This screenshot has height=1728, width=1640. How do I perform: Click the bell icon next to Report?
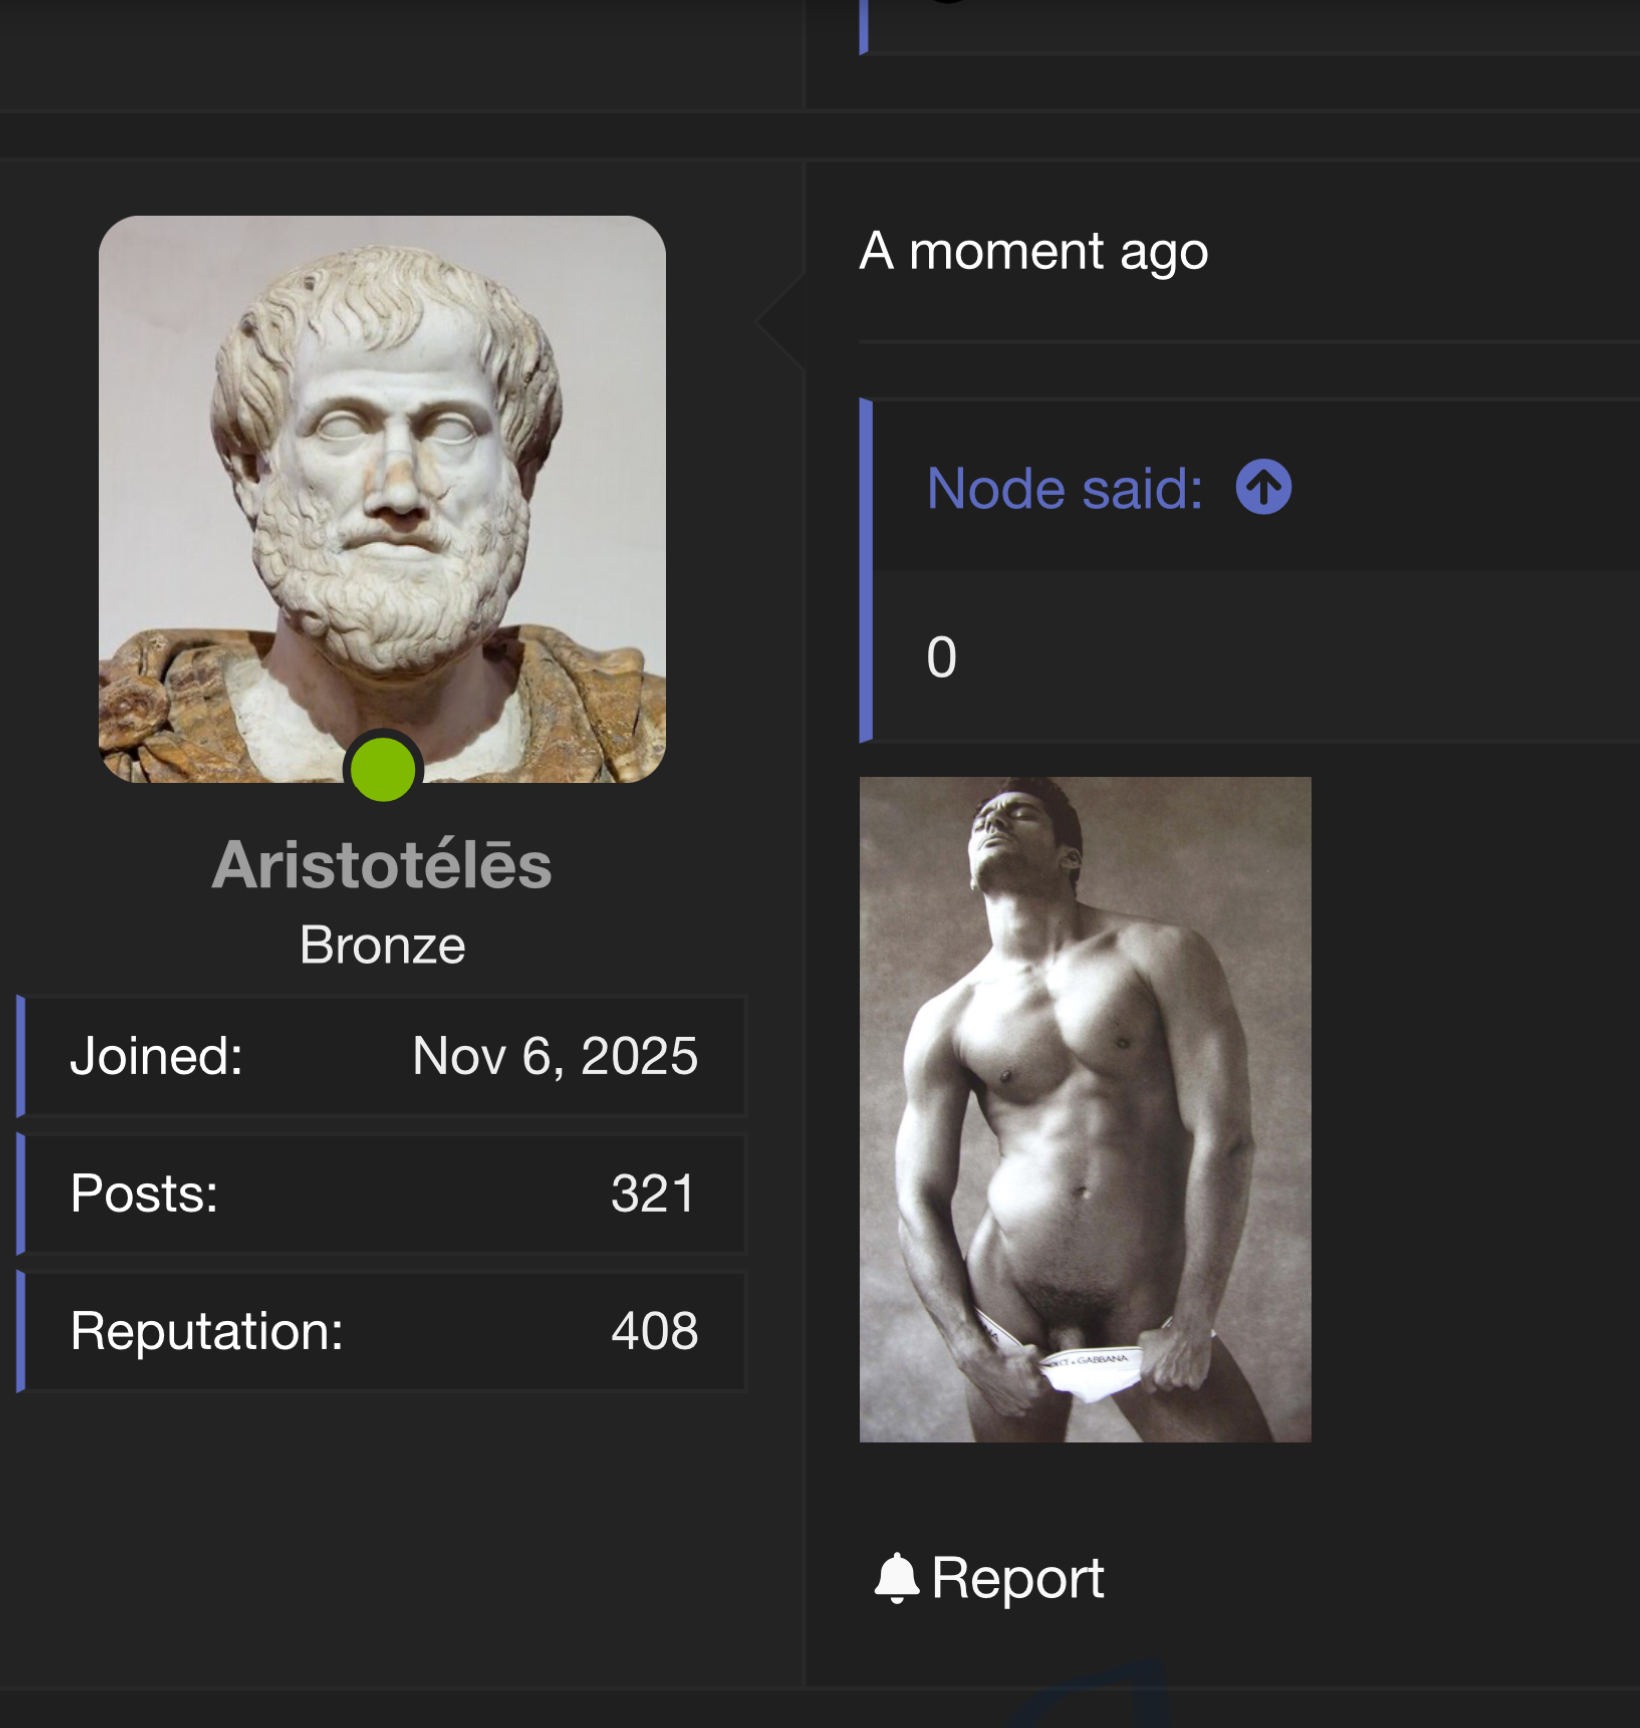click(896, 1578)
